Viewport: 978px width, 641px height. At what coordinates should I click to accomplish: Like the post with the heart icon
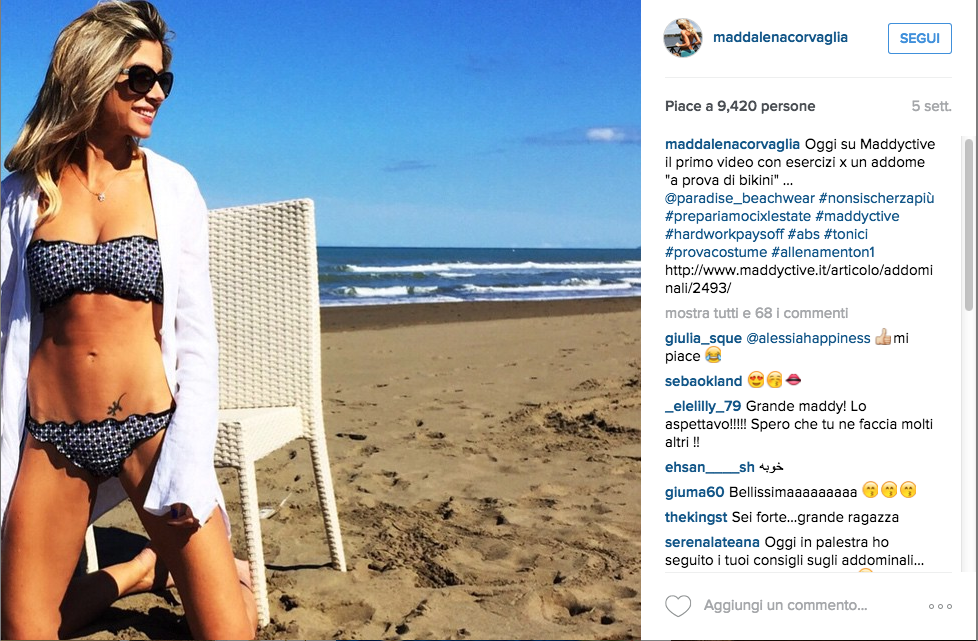tap(678, 605)
